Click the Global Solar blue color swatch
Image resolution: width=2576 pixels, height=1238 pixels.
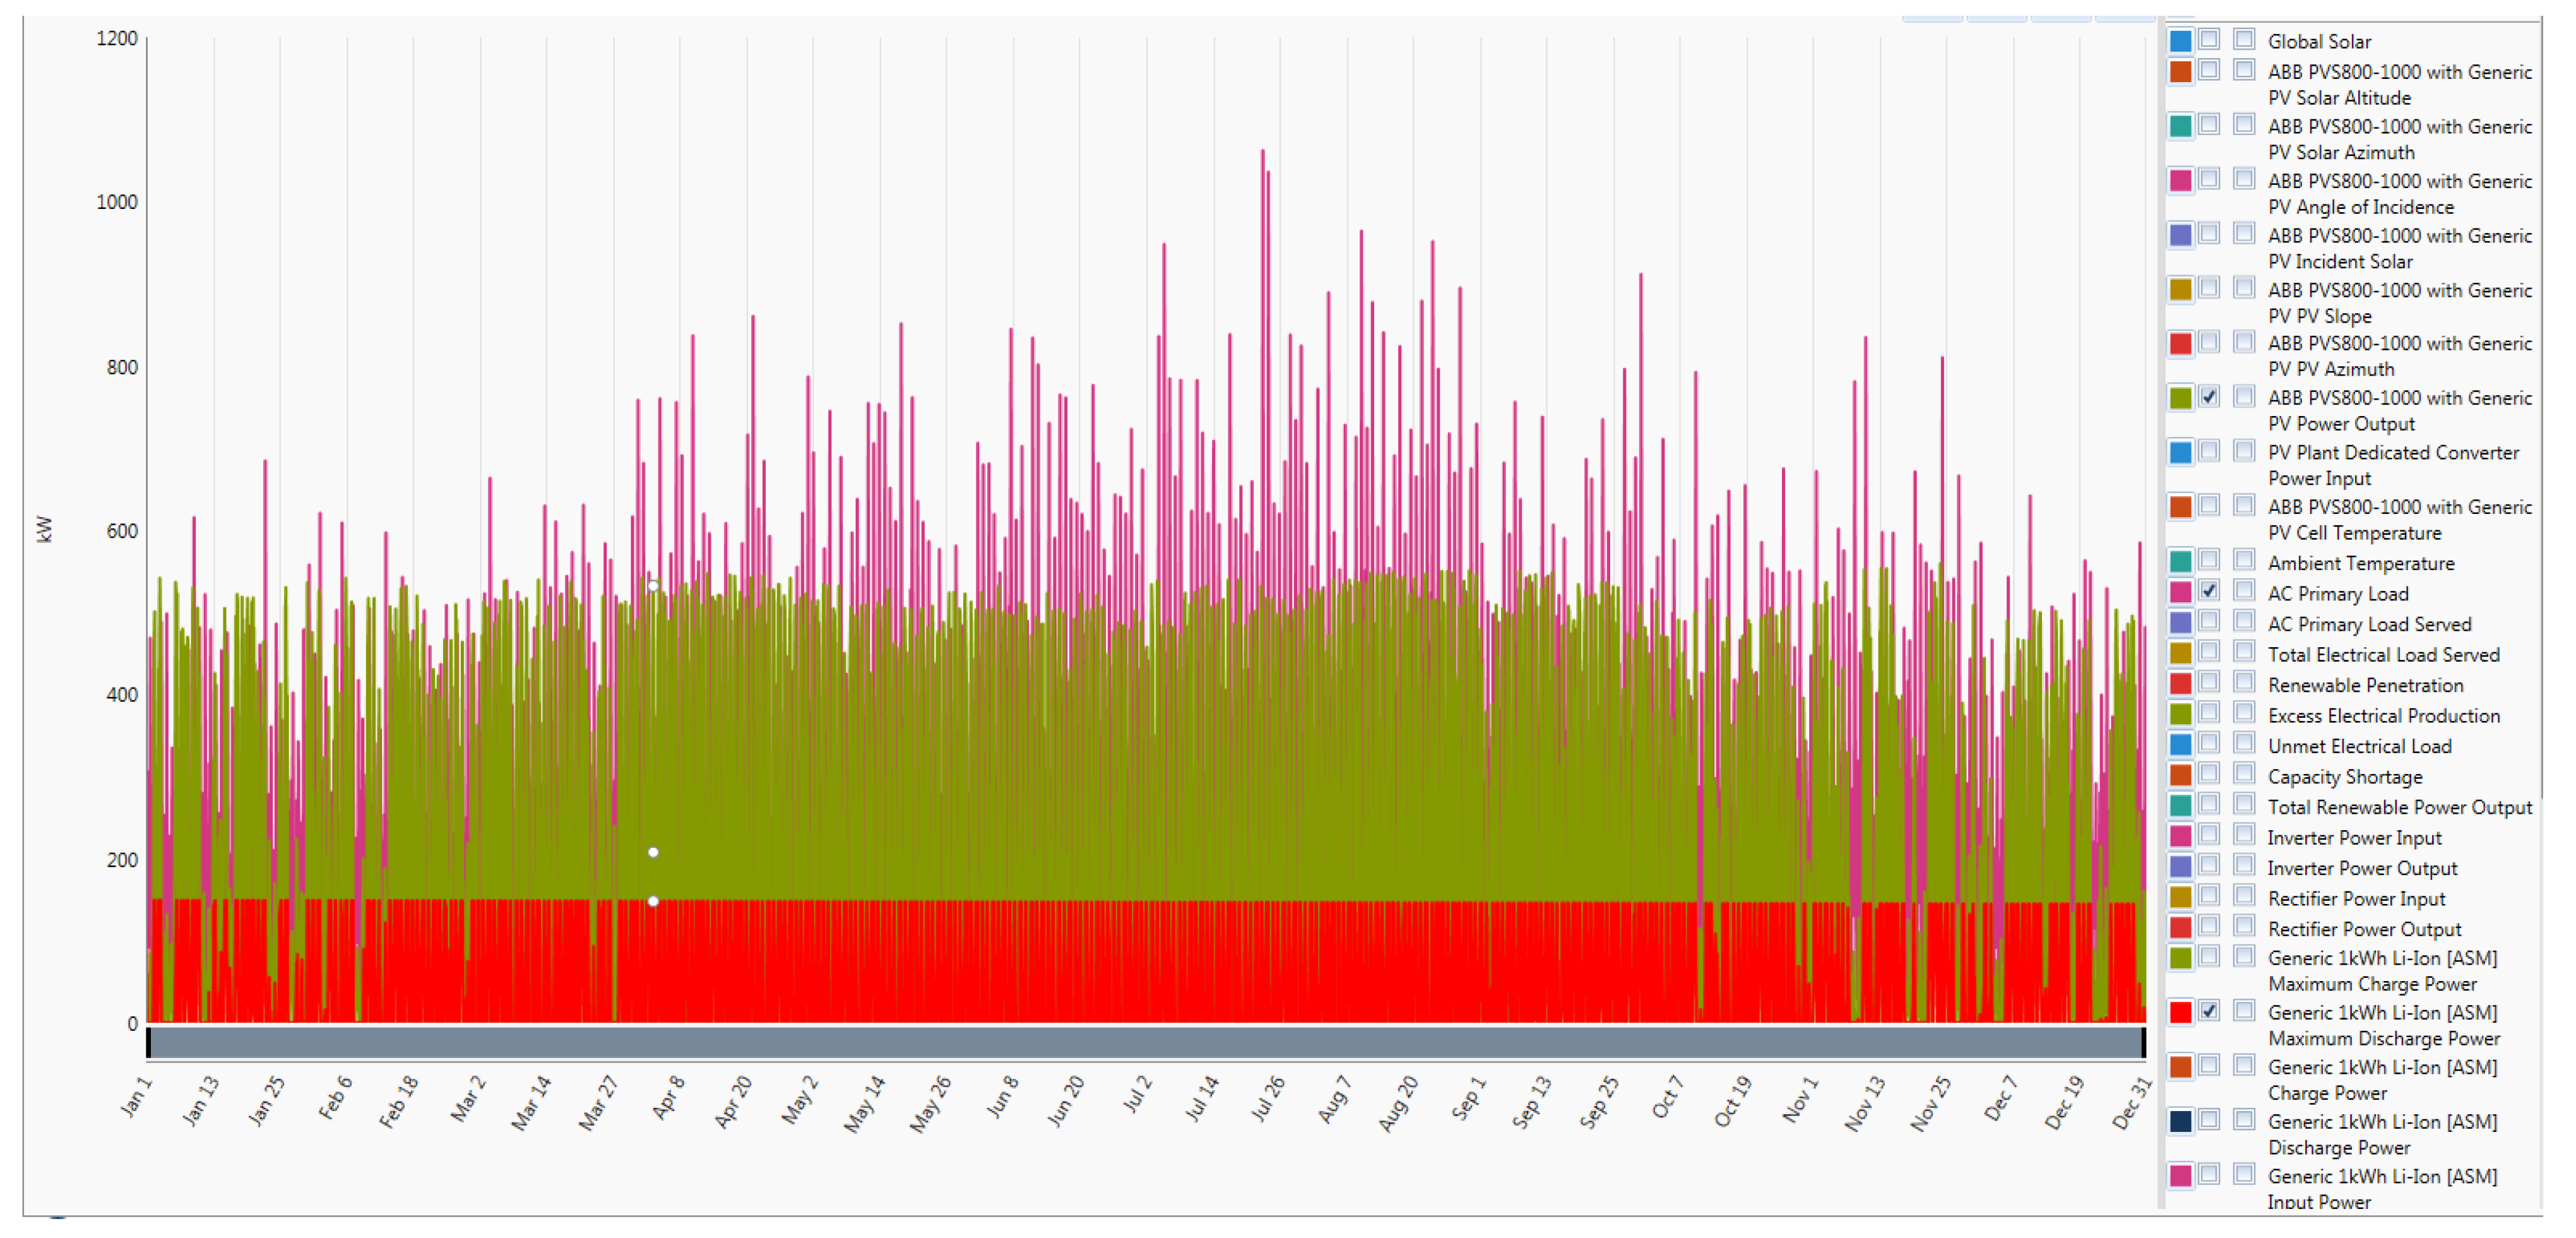coord(2180,41)
